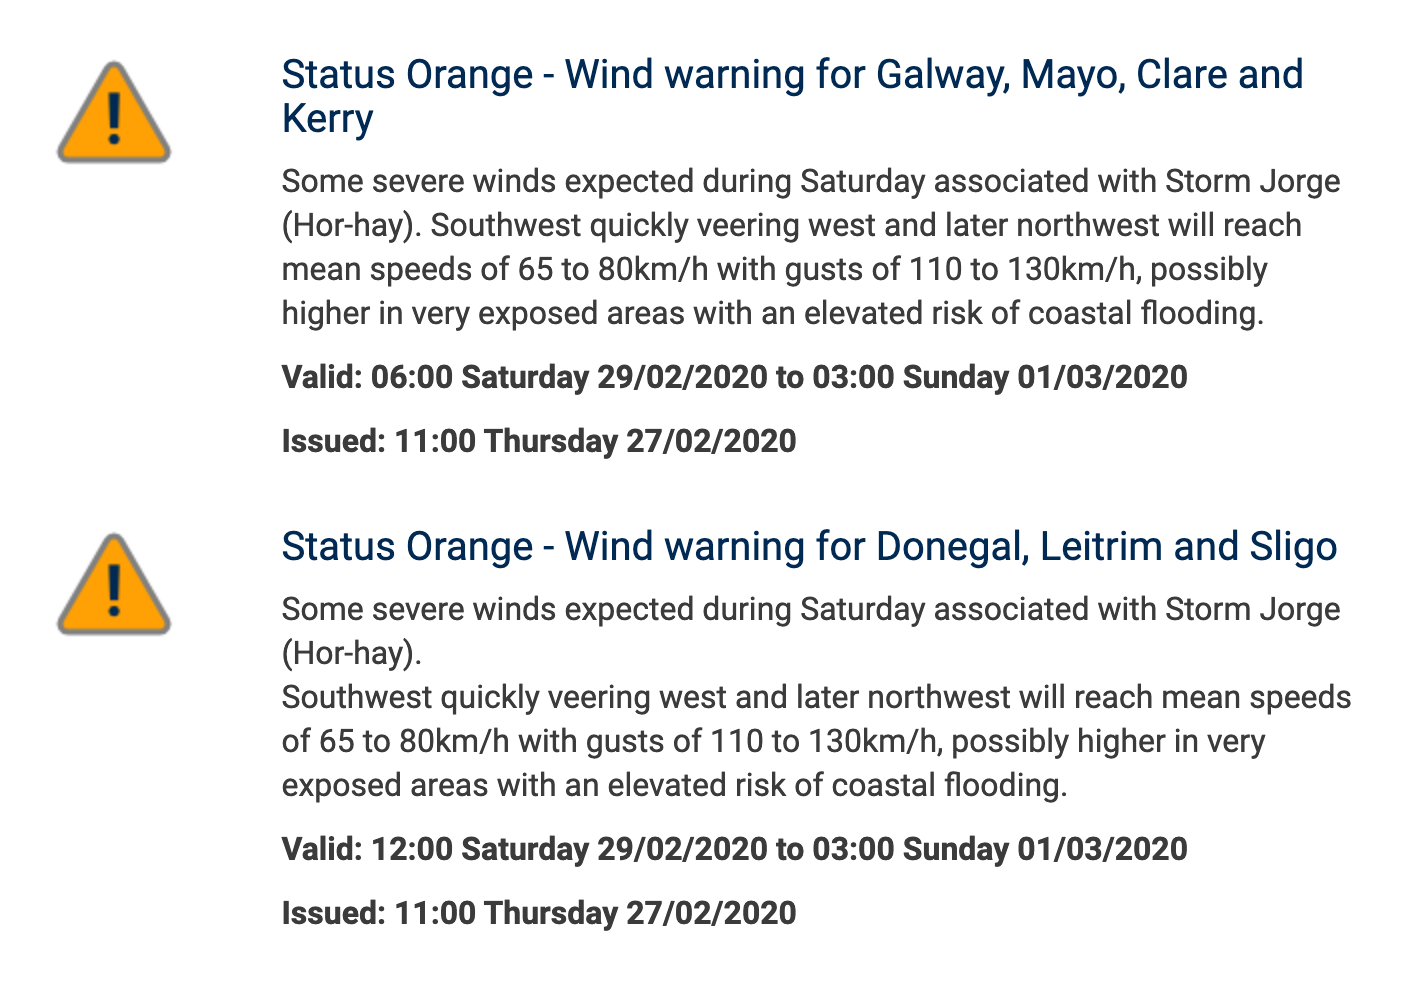This screenshot has height=982, width=1412.
Task: Click the word Kerry in the first heading
Action: 328,119
